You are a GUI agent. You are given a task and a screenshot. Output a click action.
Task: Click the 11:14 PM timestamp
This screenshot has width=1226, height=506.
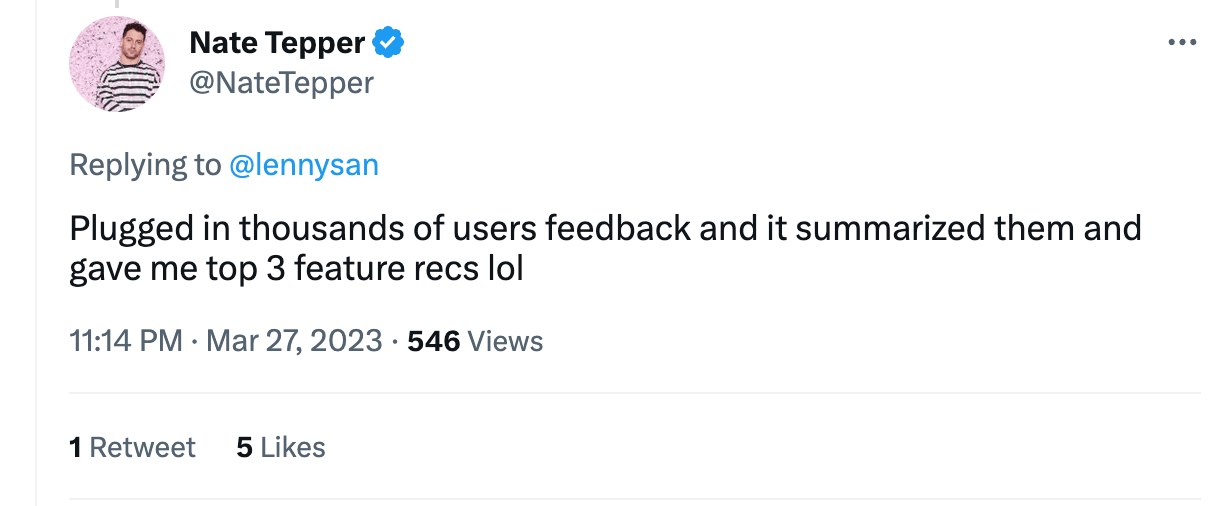(126, 341)
